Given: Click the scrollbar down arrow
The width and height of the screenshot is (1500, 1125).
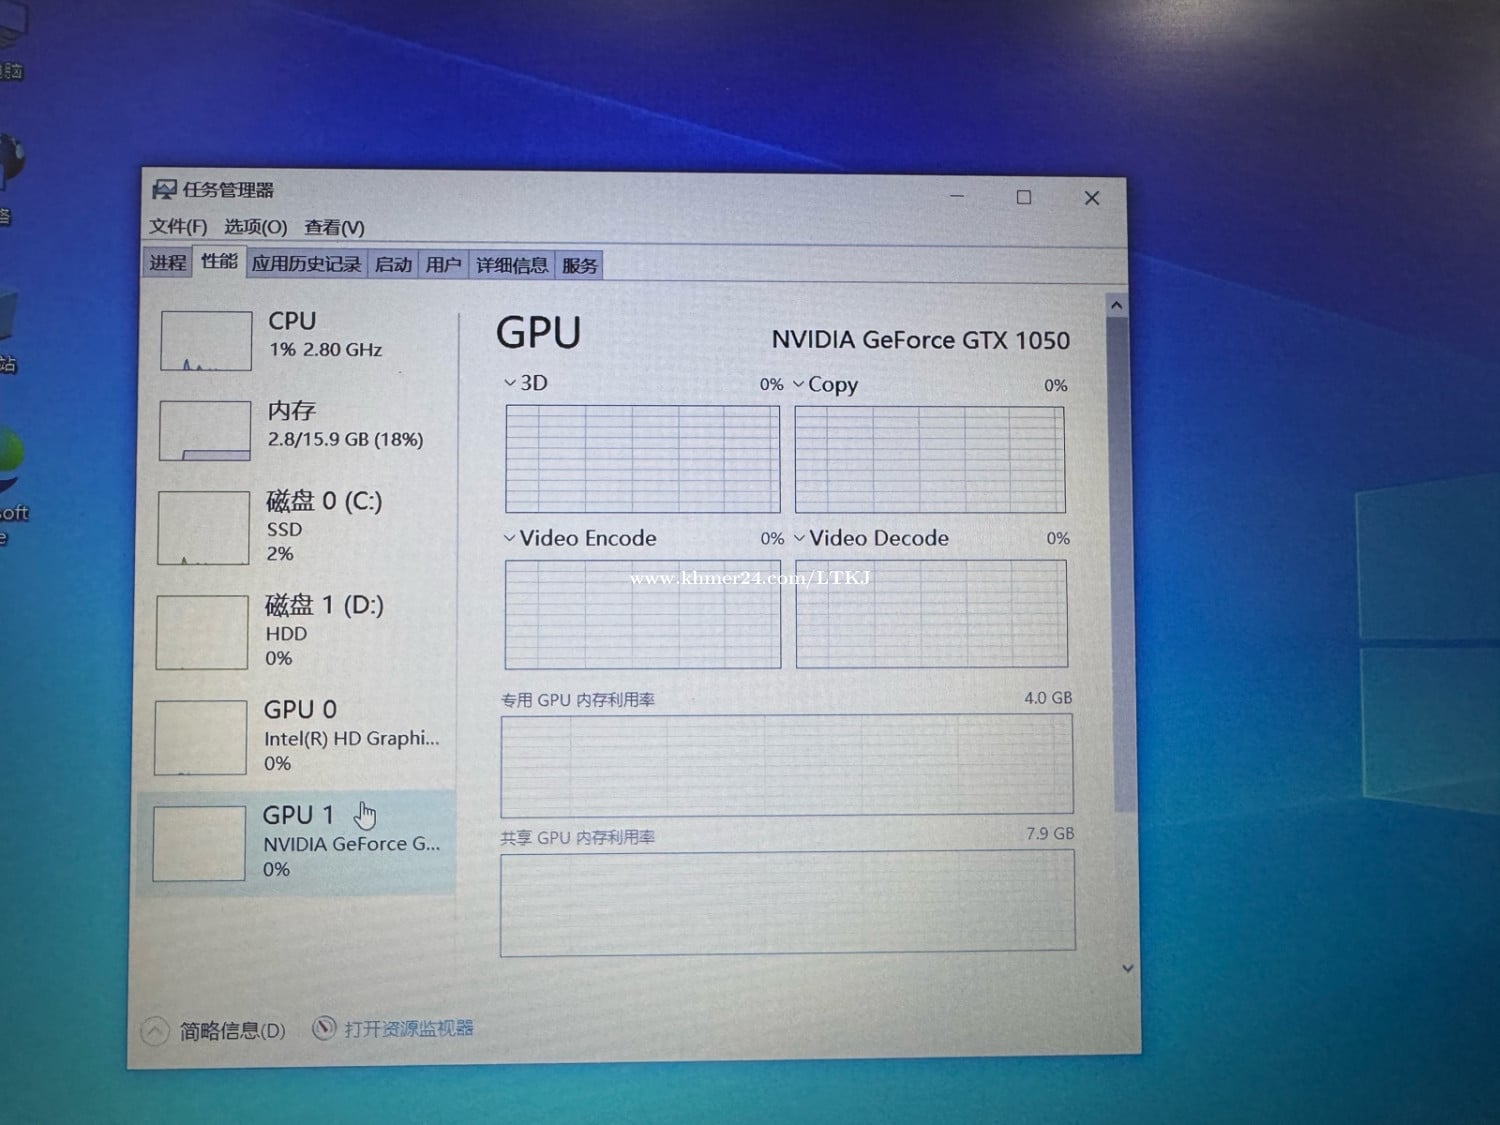Looking at the screenshot, I should [x=1127, y=968].
